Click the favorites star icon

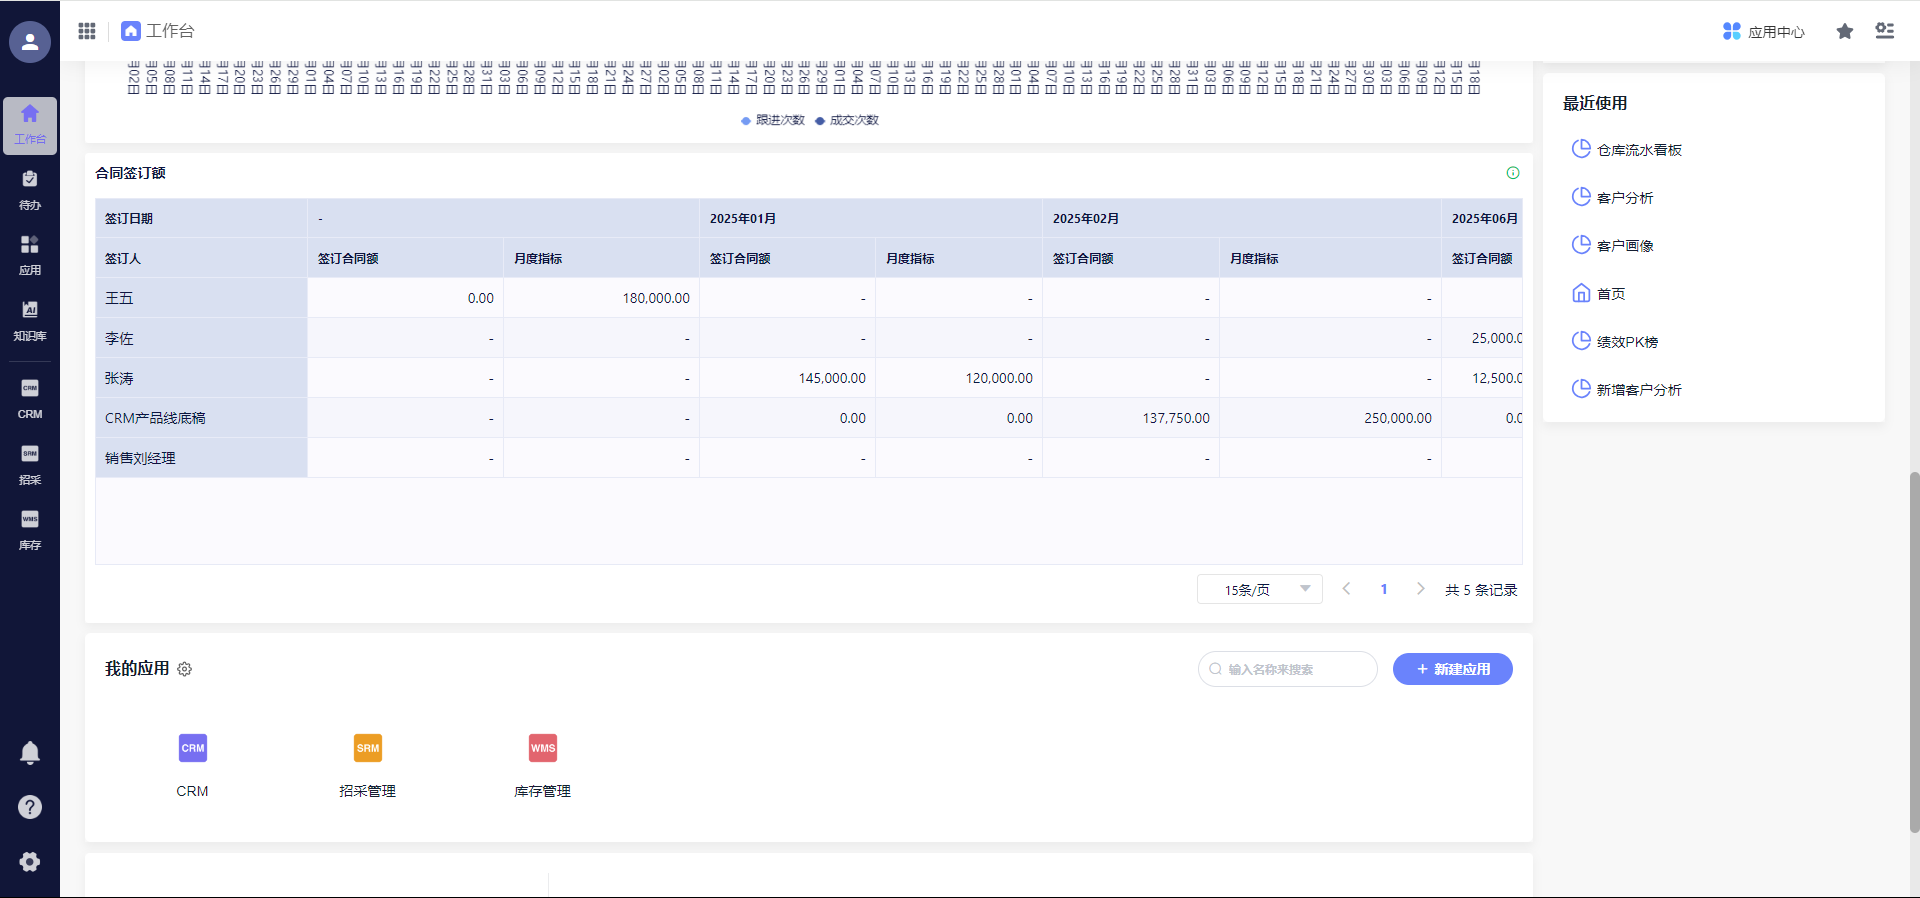click(x=1845, y=32)
